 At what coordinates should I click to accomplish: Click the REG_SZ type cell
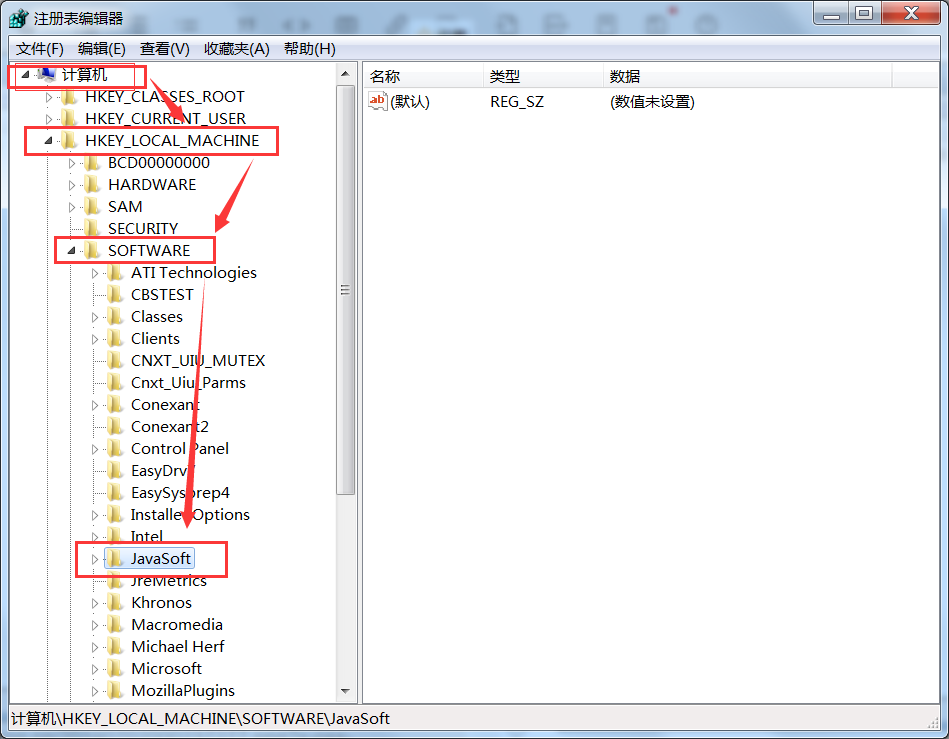click(x=517, y=102)
